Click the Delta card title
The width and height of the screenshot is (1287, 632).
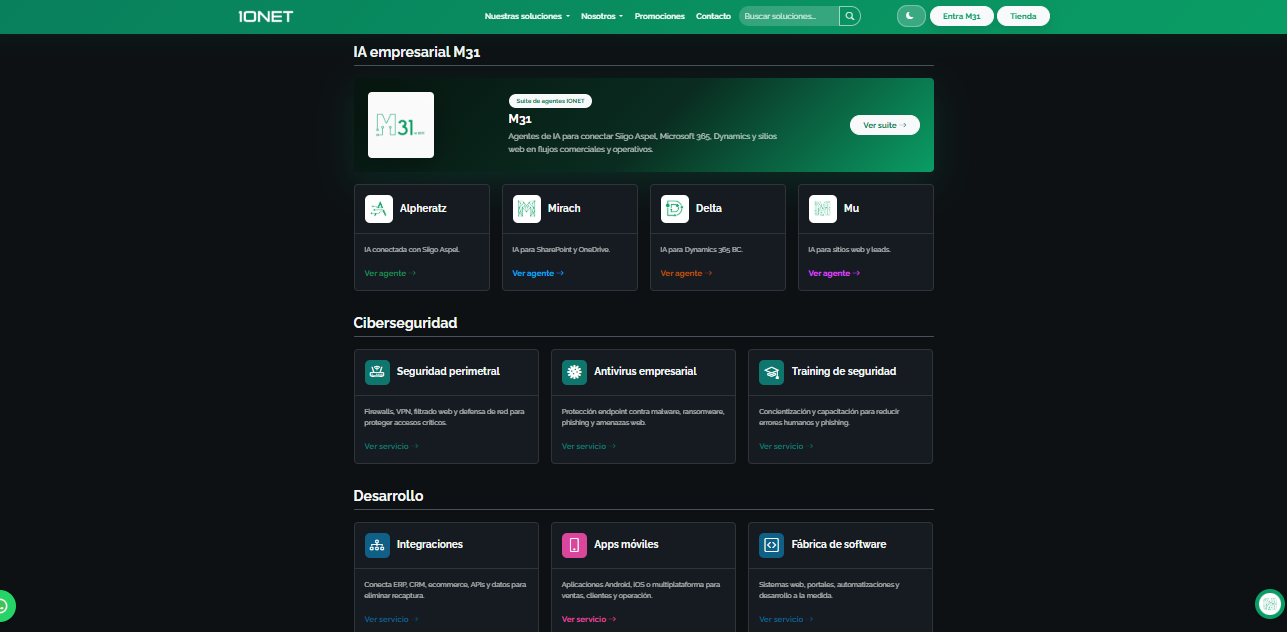click(x=709, y=209)
